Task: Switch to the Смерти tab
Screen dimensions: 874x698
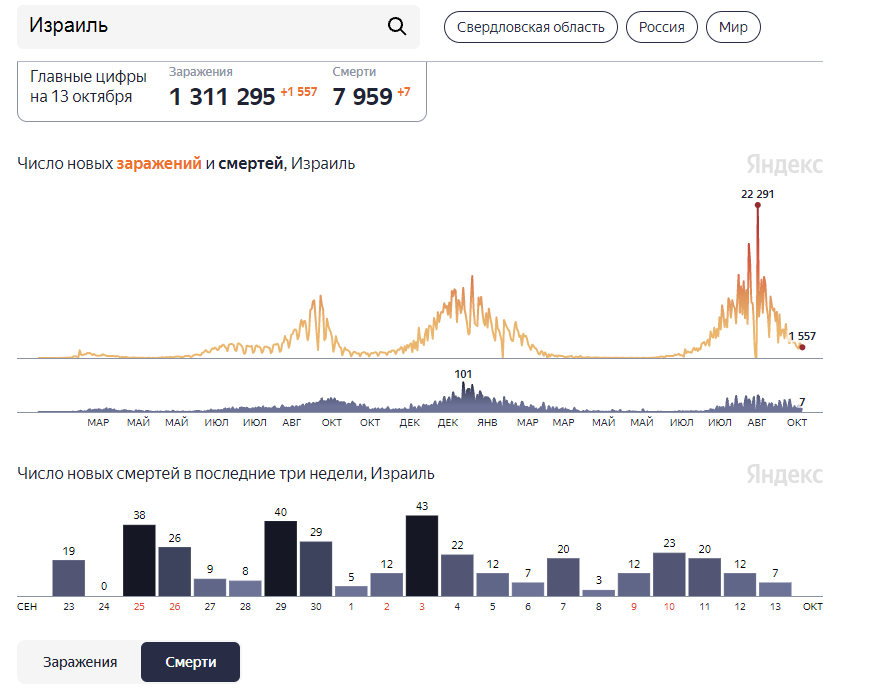Action: click(191, 662)
